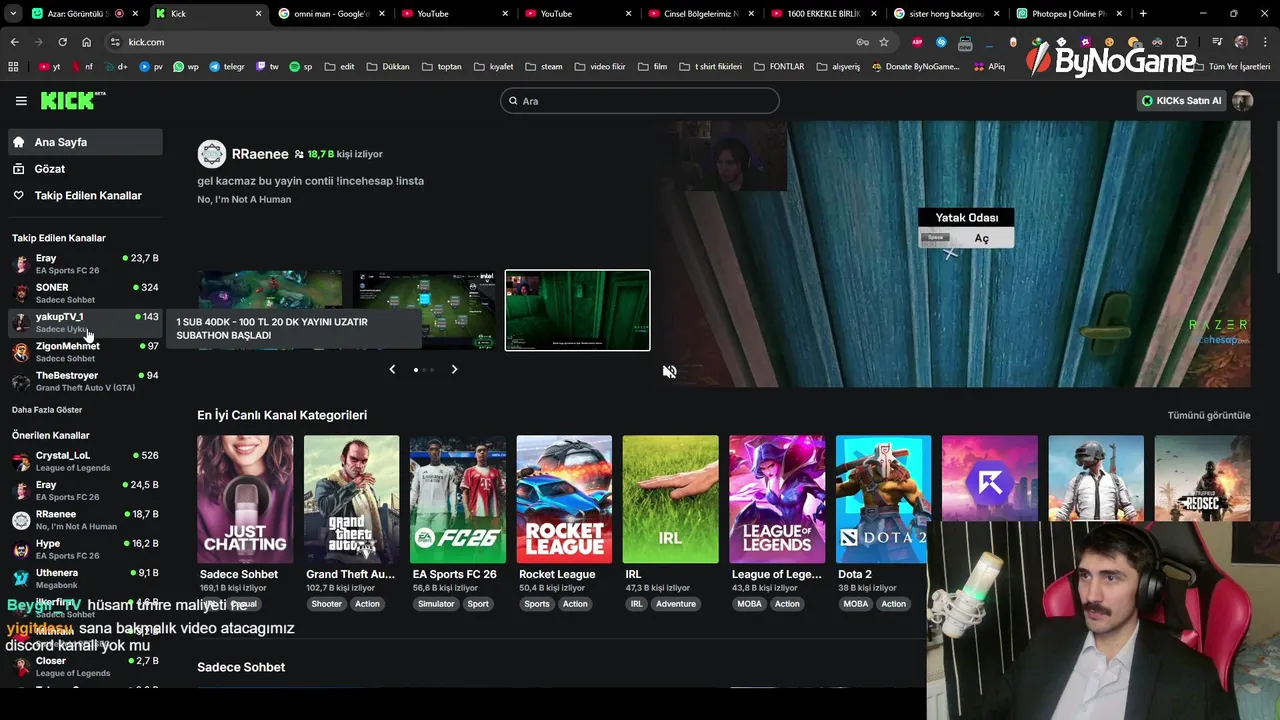
Task: Open the tw Twitch bookmark
Action: (x=268, y=67)
